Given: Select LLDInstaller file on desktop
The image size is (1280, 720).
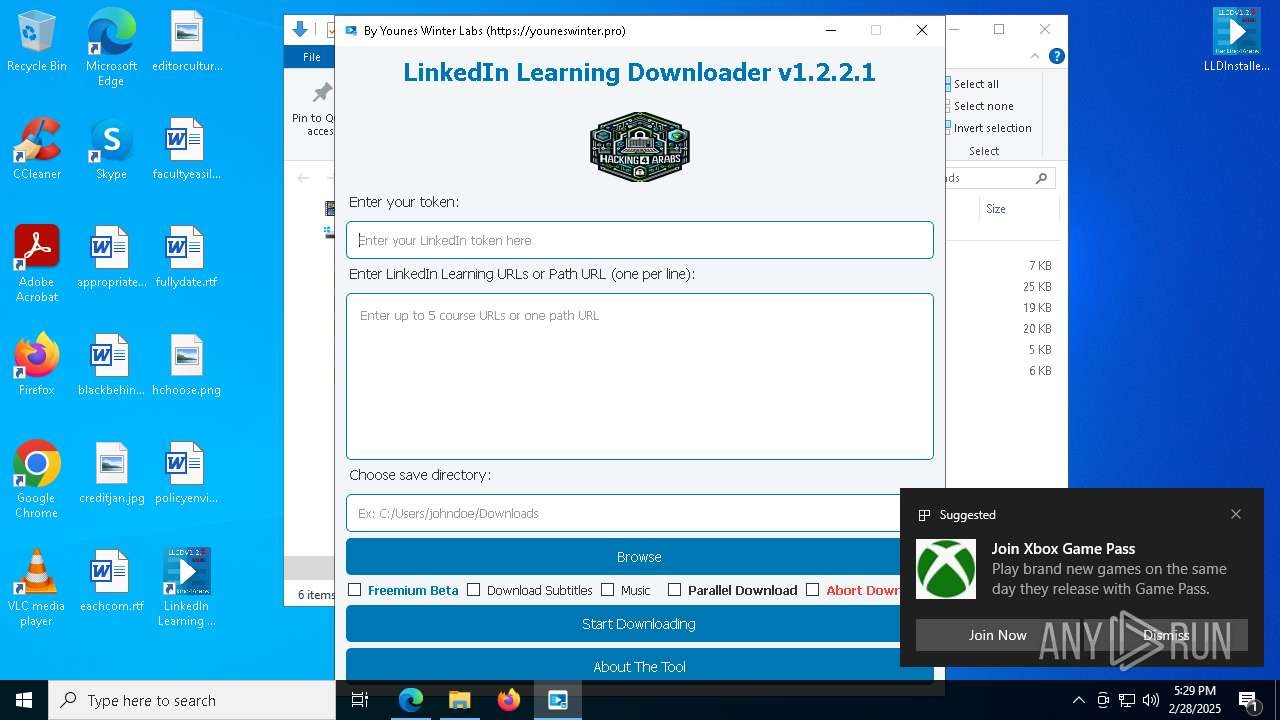Looking at the screenshot, I should 1237,40.
